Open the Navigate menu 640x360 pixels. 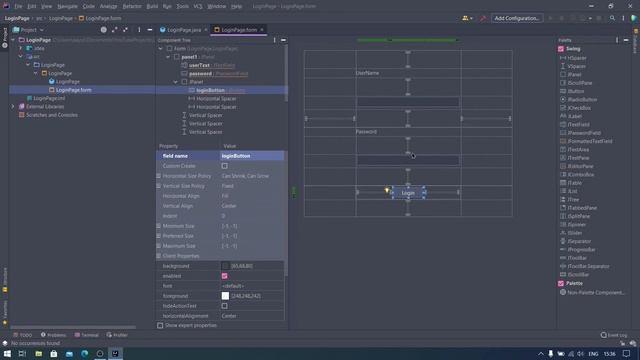click(x=67, y=6)
